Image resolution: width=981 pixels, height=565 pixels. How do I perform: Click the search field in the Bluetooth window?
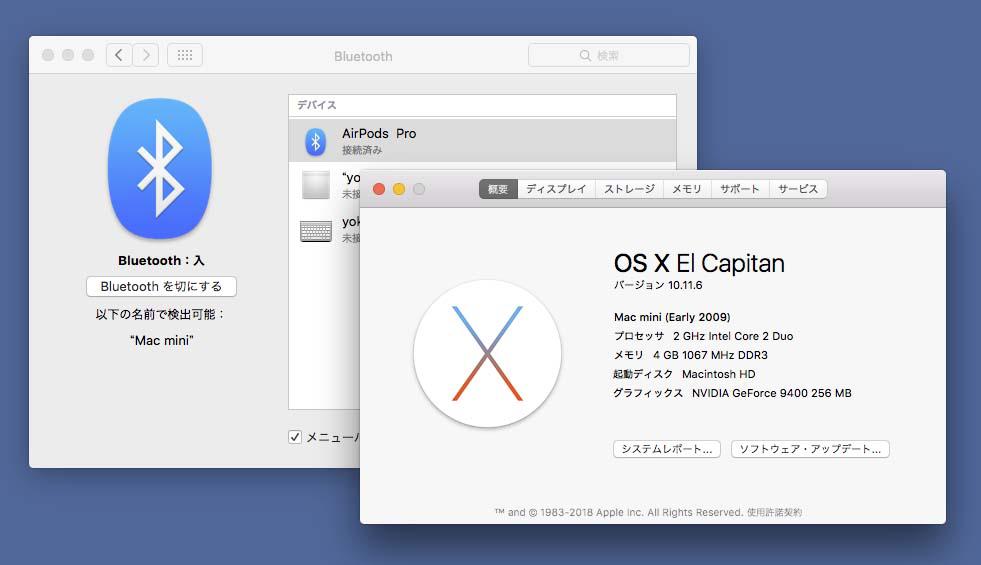(609, 55)
